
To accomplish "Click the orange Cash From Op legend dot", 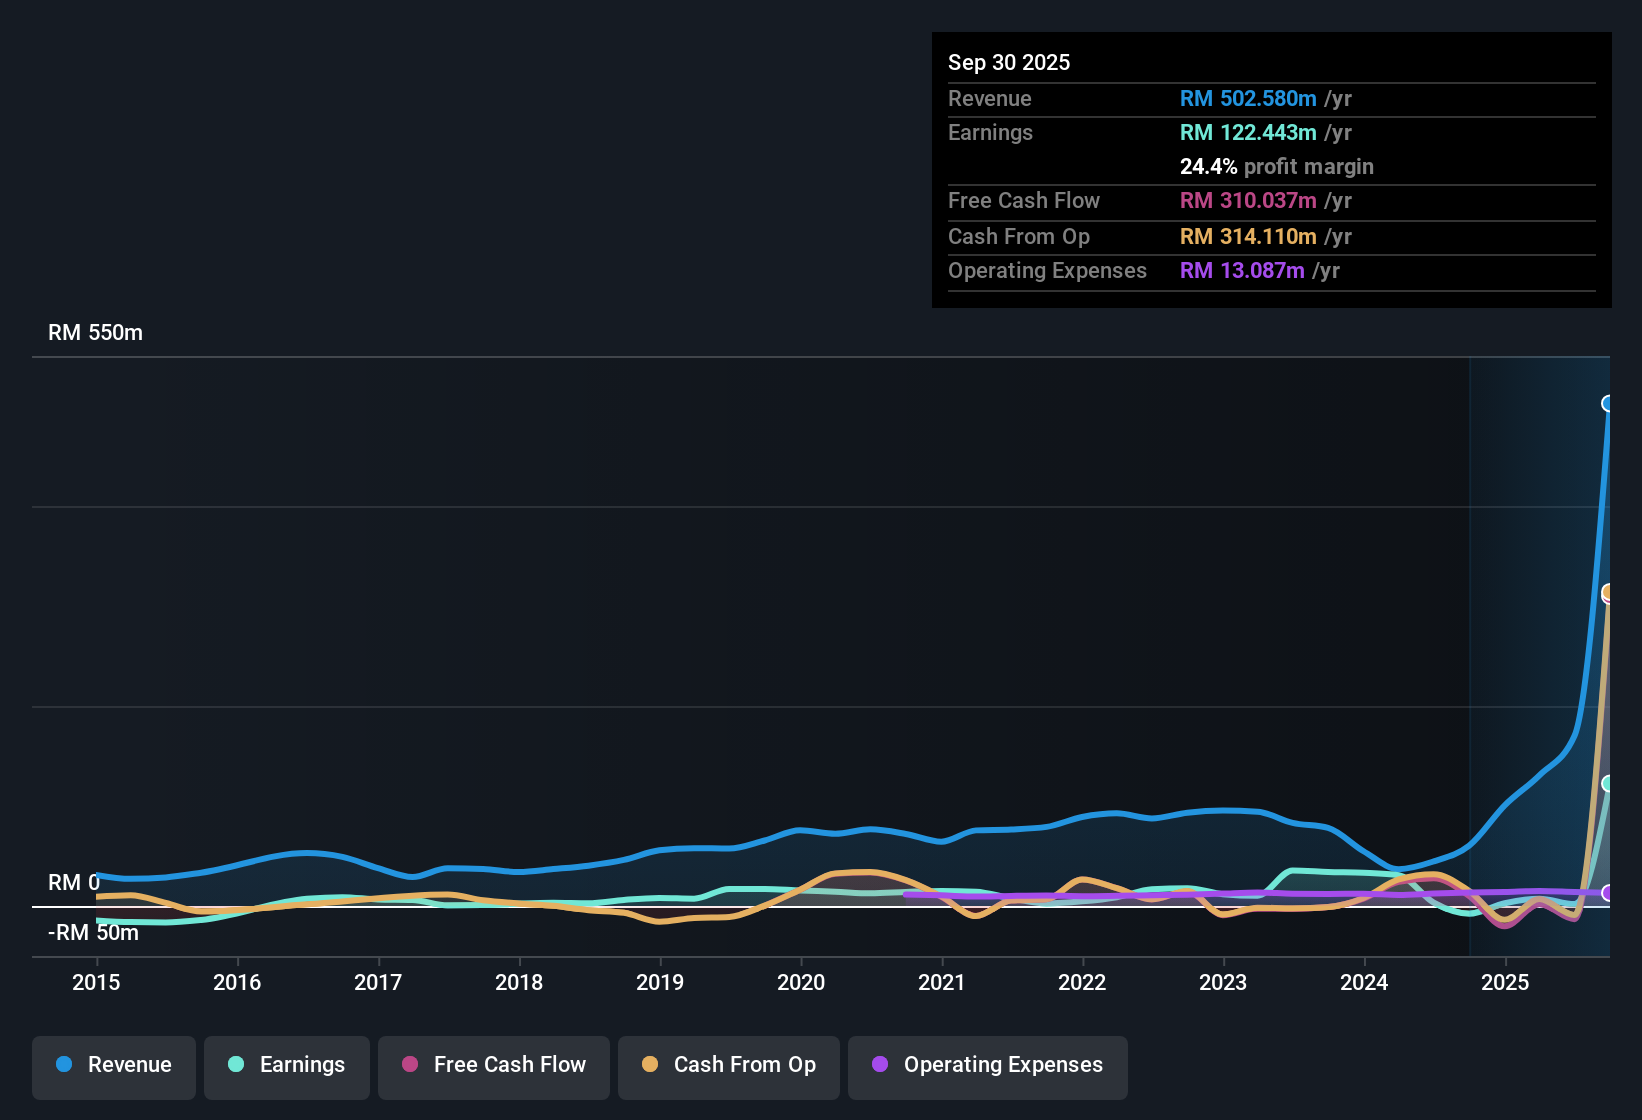I will tap(650, 1065).
